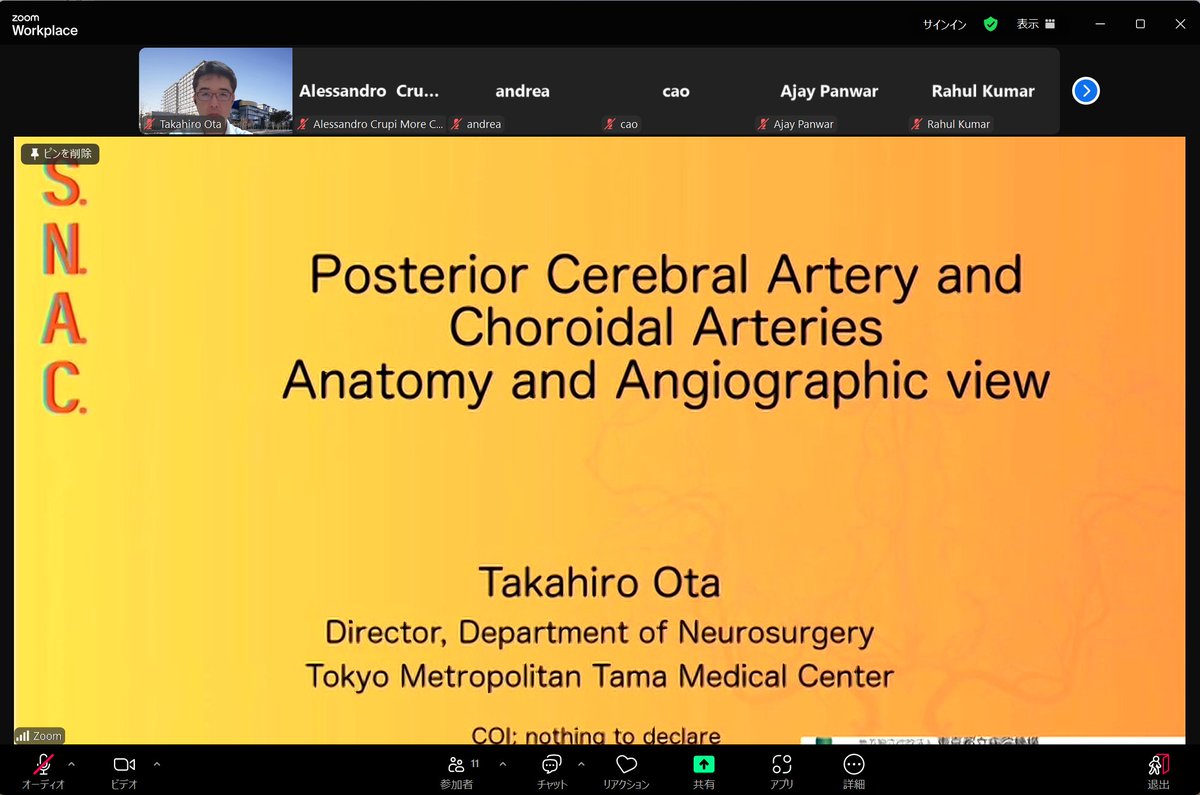
Task: Click the muted mic icon on Ajay Panwar label
Action: coord(763,124)
